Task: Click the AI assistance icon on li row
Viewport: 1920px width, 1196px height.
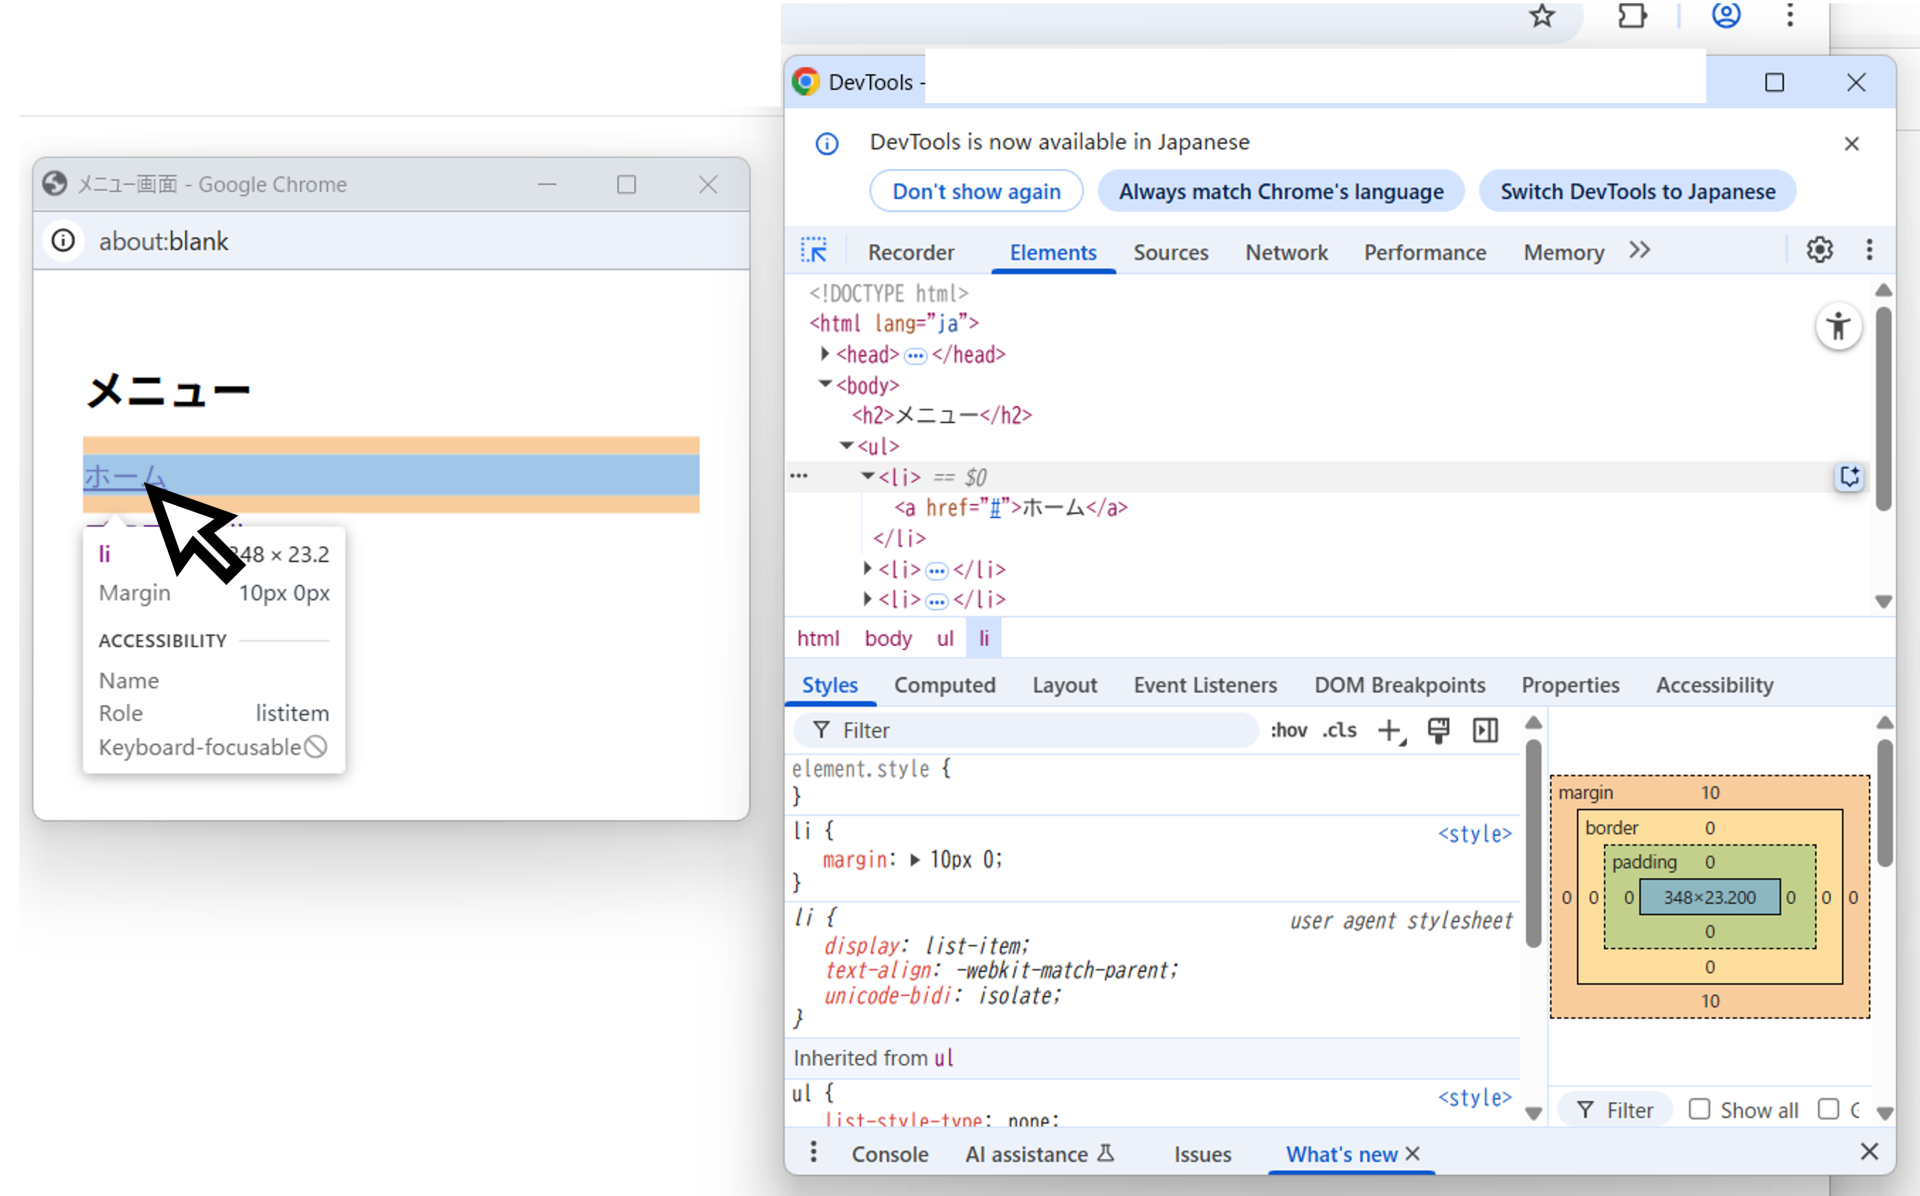Action: [1849, 477]
